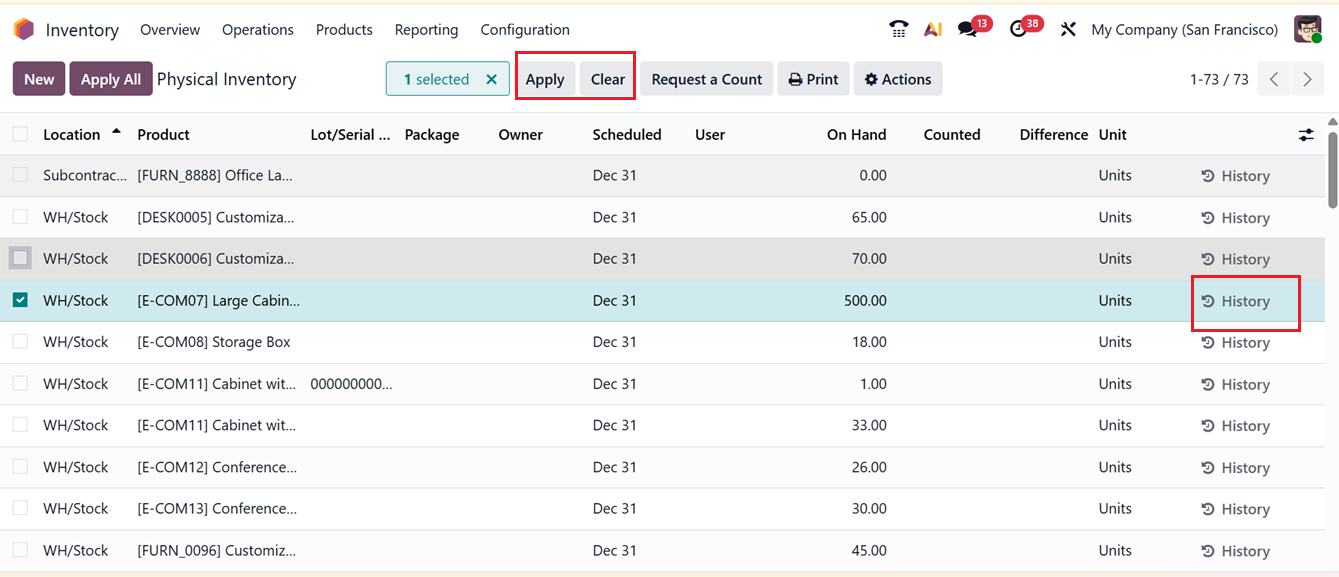This screenshot has height=577, width=1339.
Task: Open the user avatar profile menu
Action: 1308,29
